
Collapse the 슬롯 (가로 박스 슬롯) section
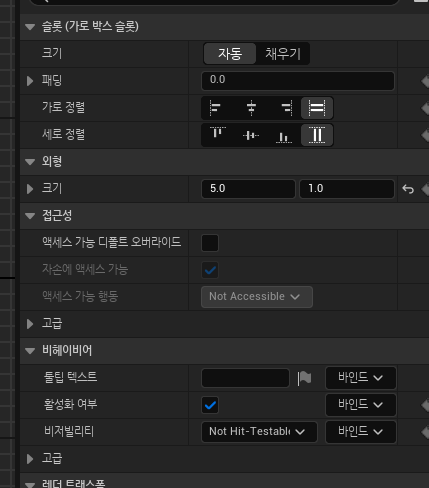point(30,27)
